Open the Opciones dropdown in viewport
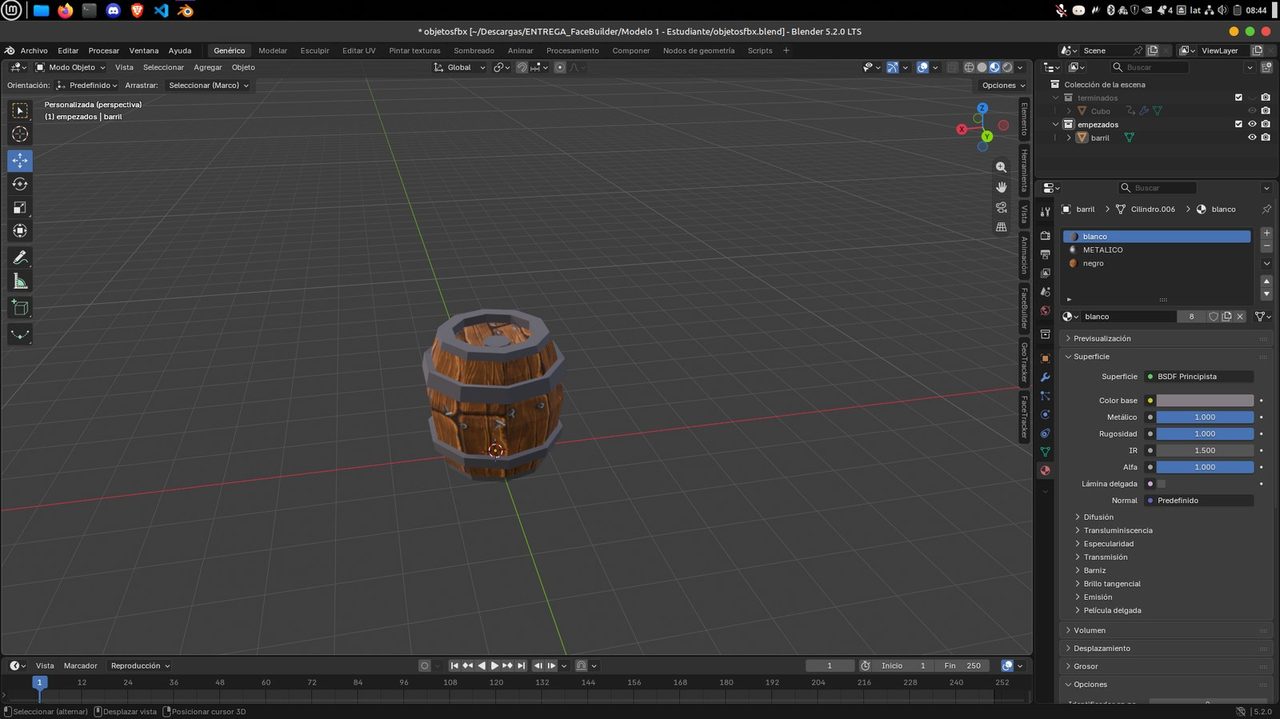Viewport: 1280px width, 719px height. (x=1002, y=85)
